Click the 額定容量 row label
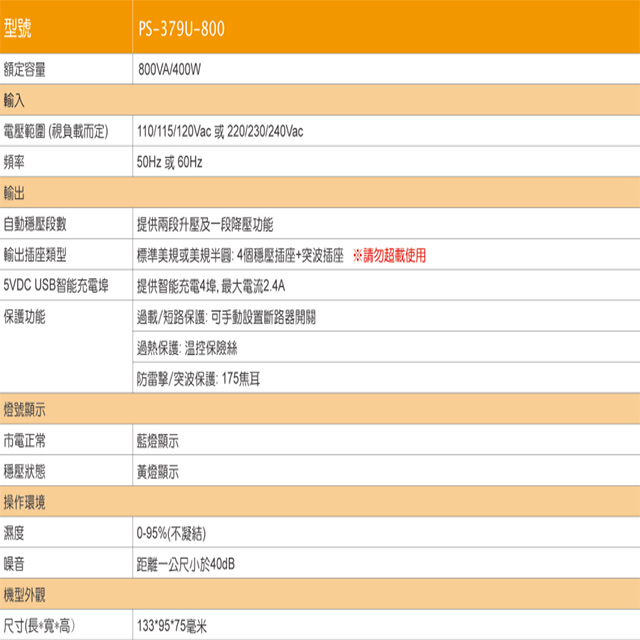 [24, 69]
